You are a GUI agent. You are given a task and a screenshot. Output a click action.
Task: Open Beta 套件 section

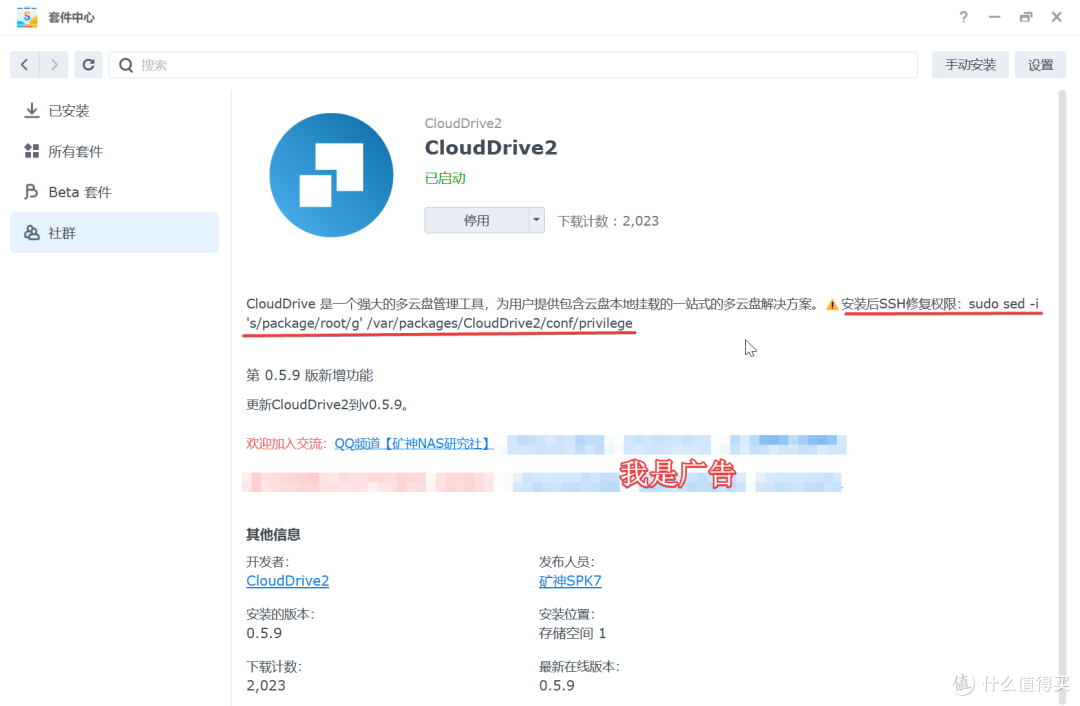(114, 192)
